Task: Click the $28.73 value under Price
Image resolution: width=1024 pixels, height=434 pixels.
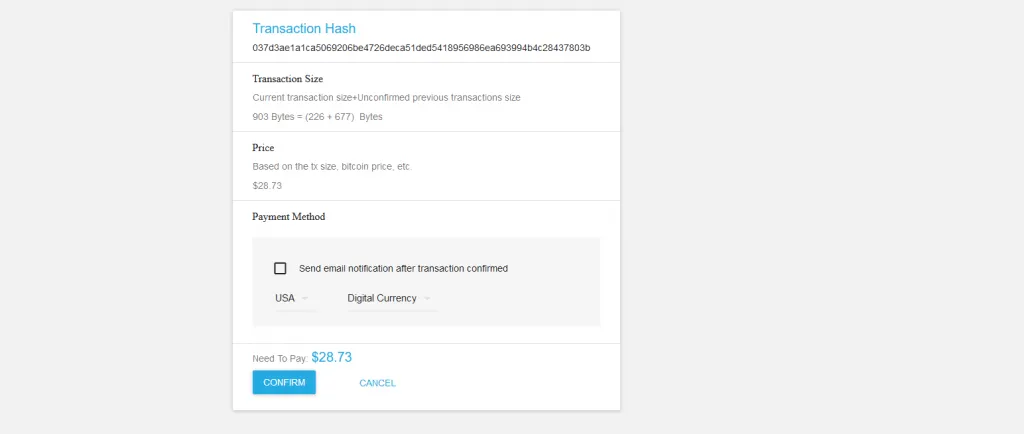Action: click(x=267, y=185)
